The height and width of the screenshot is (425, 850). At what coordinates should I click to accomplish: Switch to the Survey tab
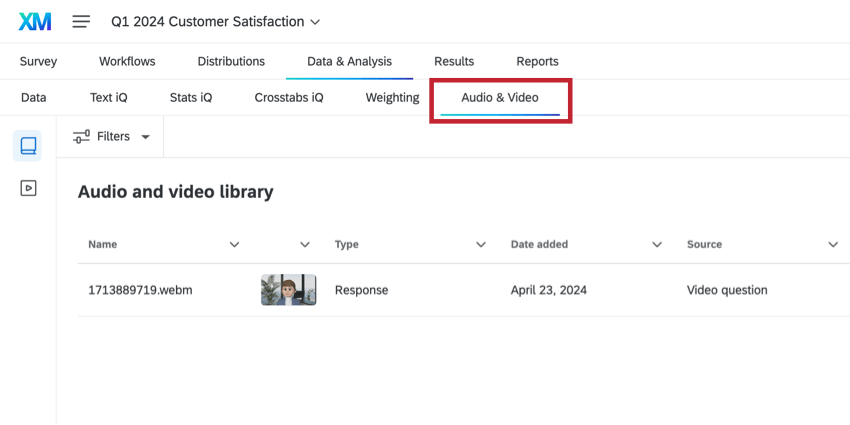(x=38, y=61)
